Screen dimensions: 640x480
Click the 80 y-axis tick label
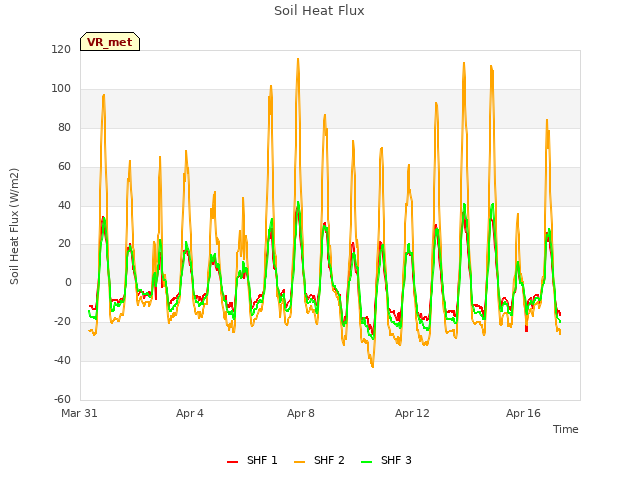[64, 128]
